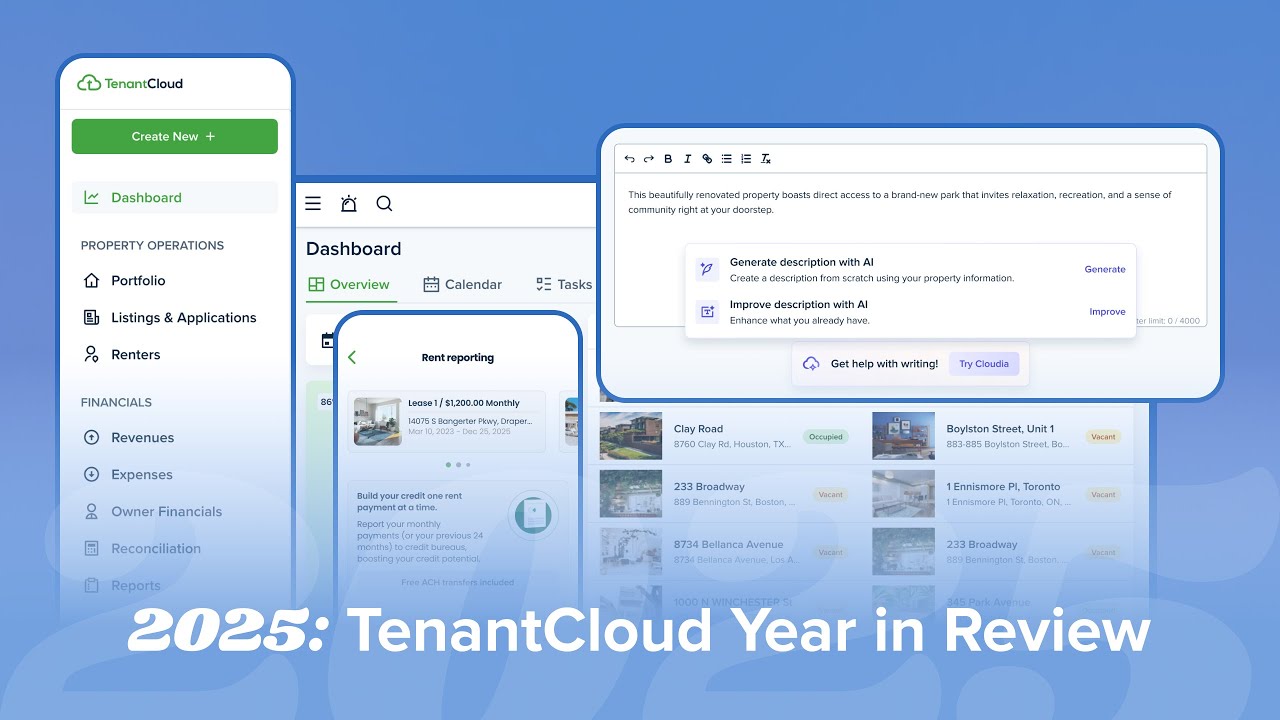1280x720 pixels.
Task: Click the 8734 Bellanca Avenue thumbnail
Action: tap(631, 552)
